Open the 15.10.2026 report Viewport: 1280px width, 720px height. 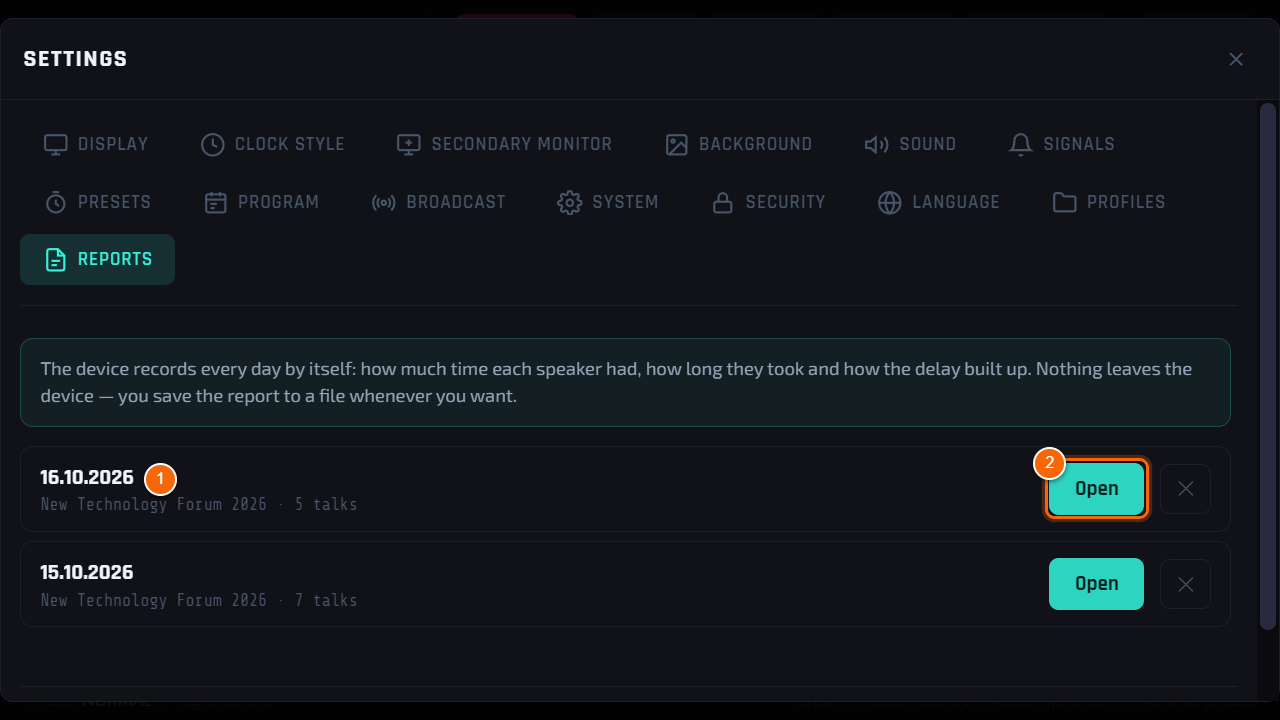1096,584
